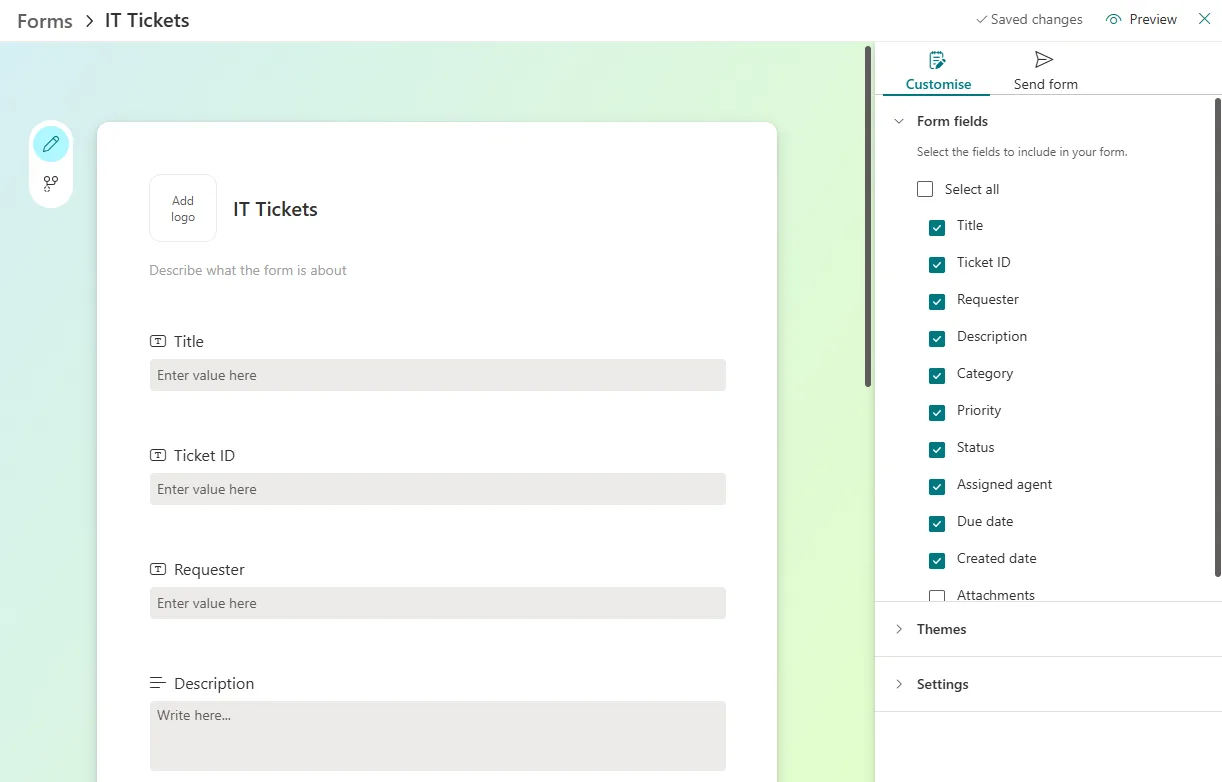
Task: Click the Saved changes status text
Action: [x=1037, y=20]
